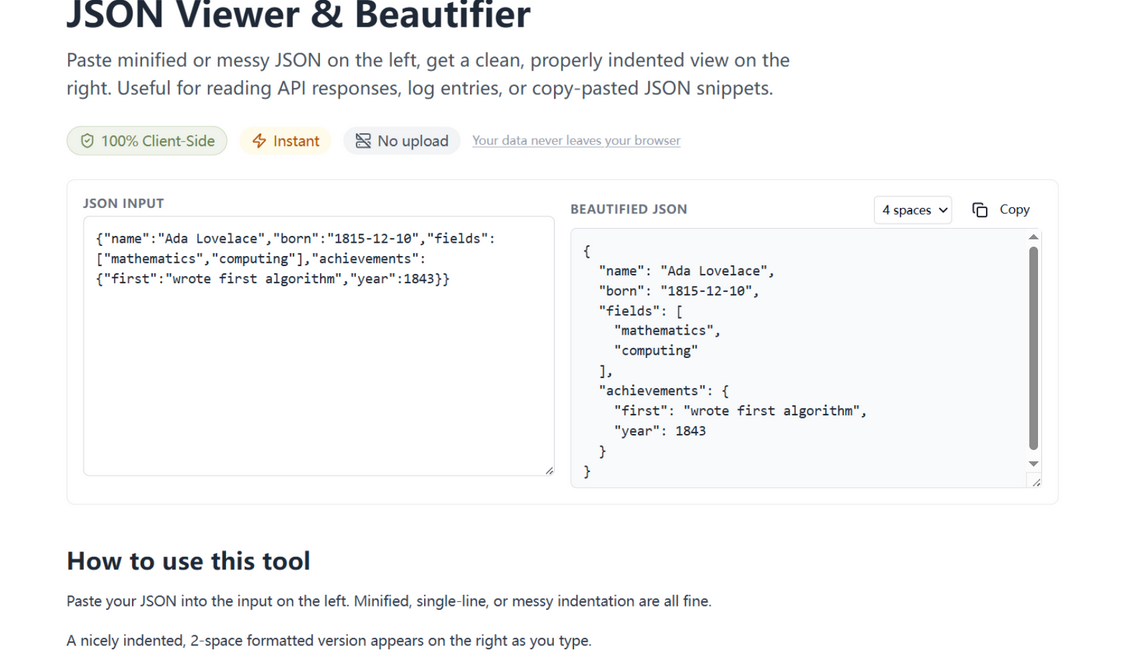Viewport: 1140px width, 660px height.
Task: Click the "first": "wrote first algorithm" output line
Action: pyautogui.click(x=740, y=411)
